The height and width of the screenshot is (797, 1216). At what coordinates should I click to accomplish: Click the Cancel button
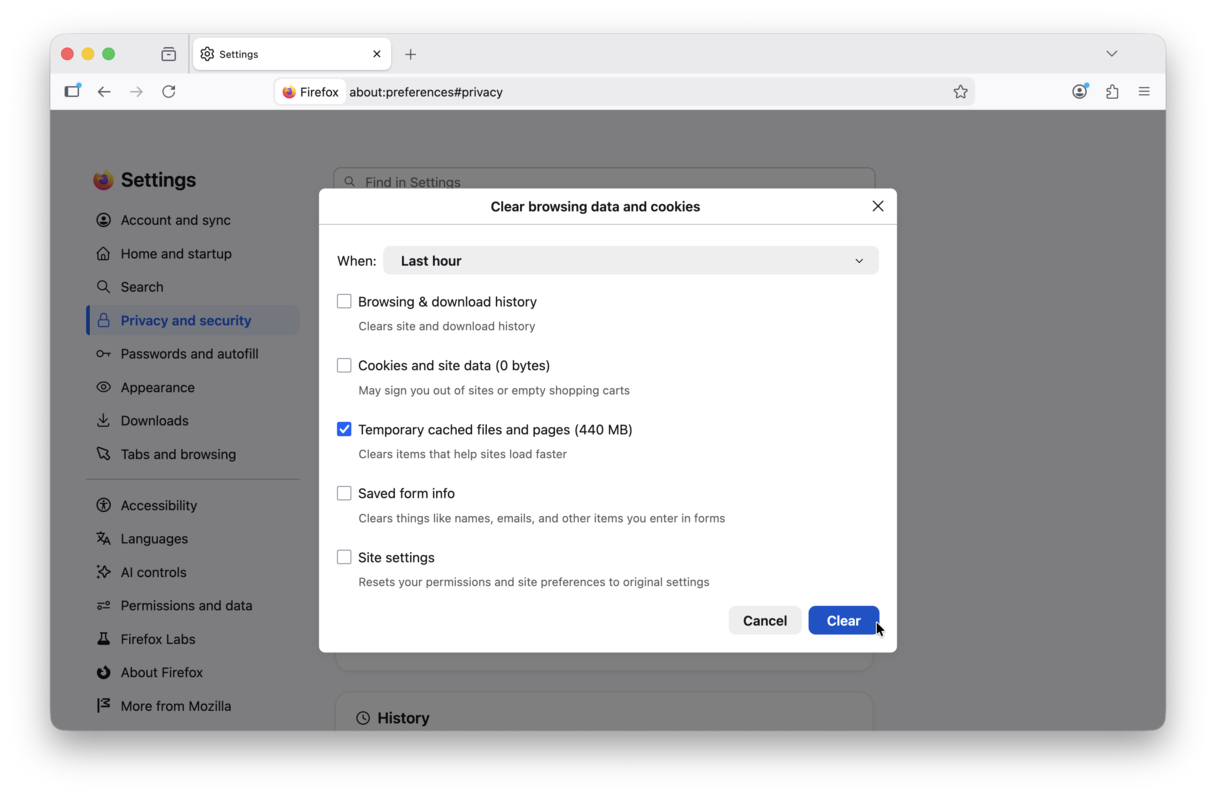point(765,620)
